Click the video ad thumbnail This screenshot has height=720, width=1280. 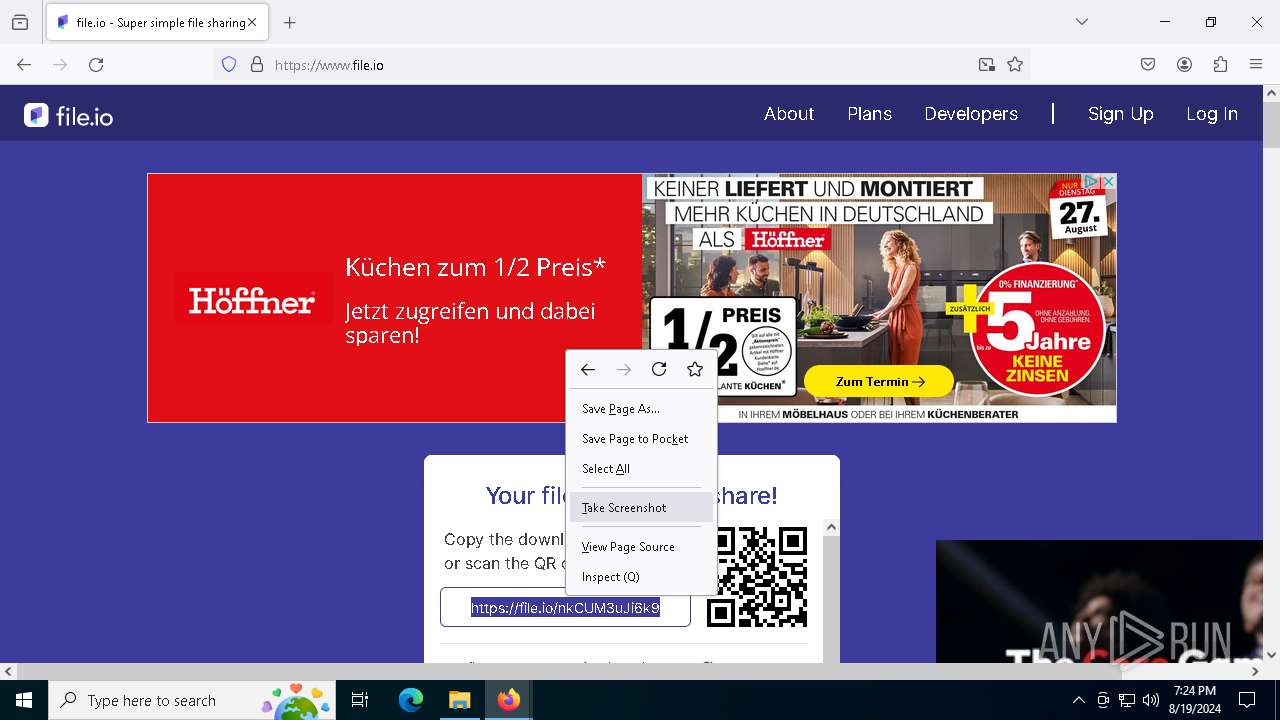[x=1099, y=601]
